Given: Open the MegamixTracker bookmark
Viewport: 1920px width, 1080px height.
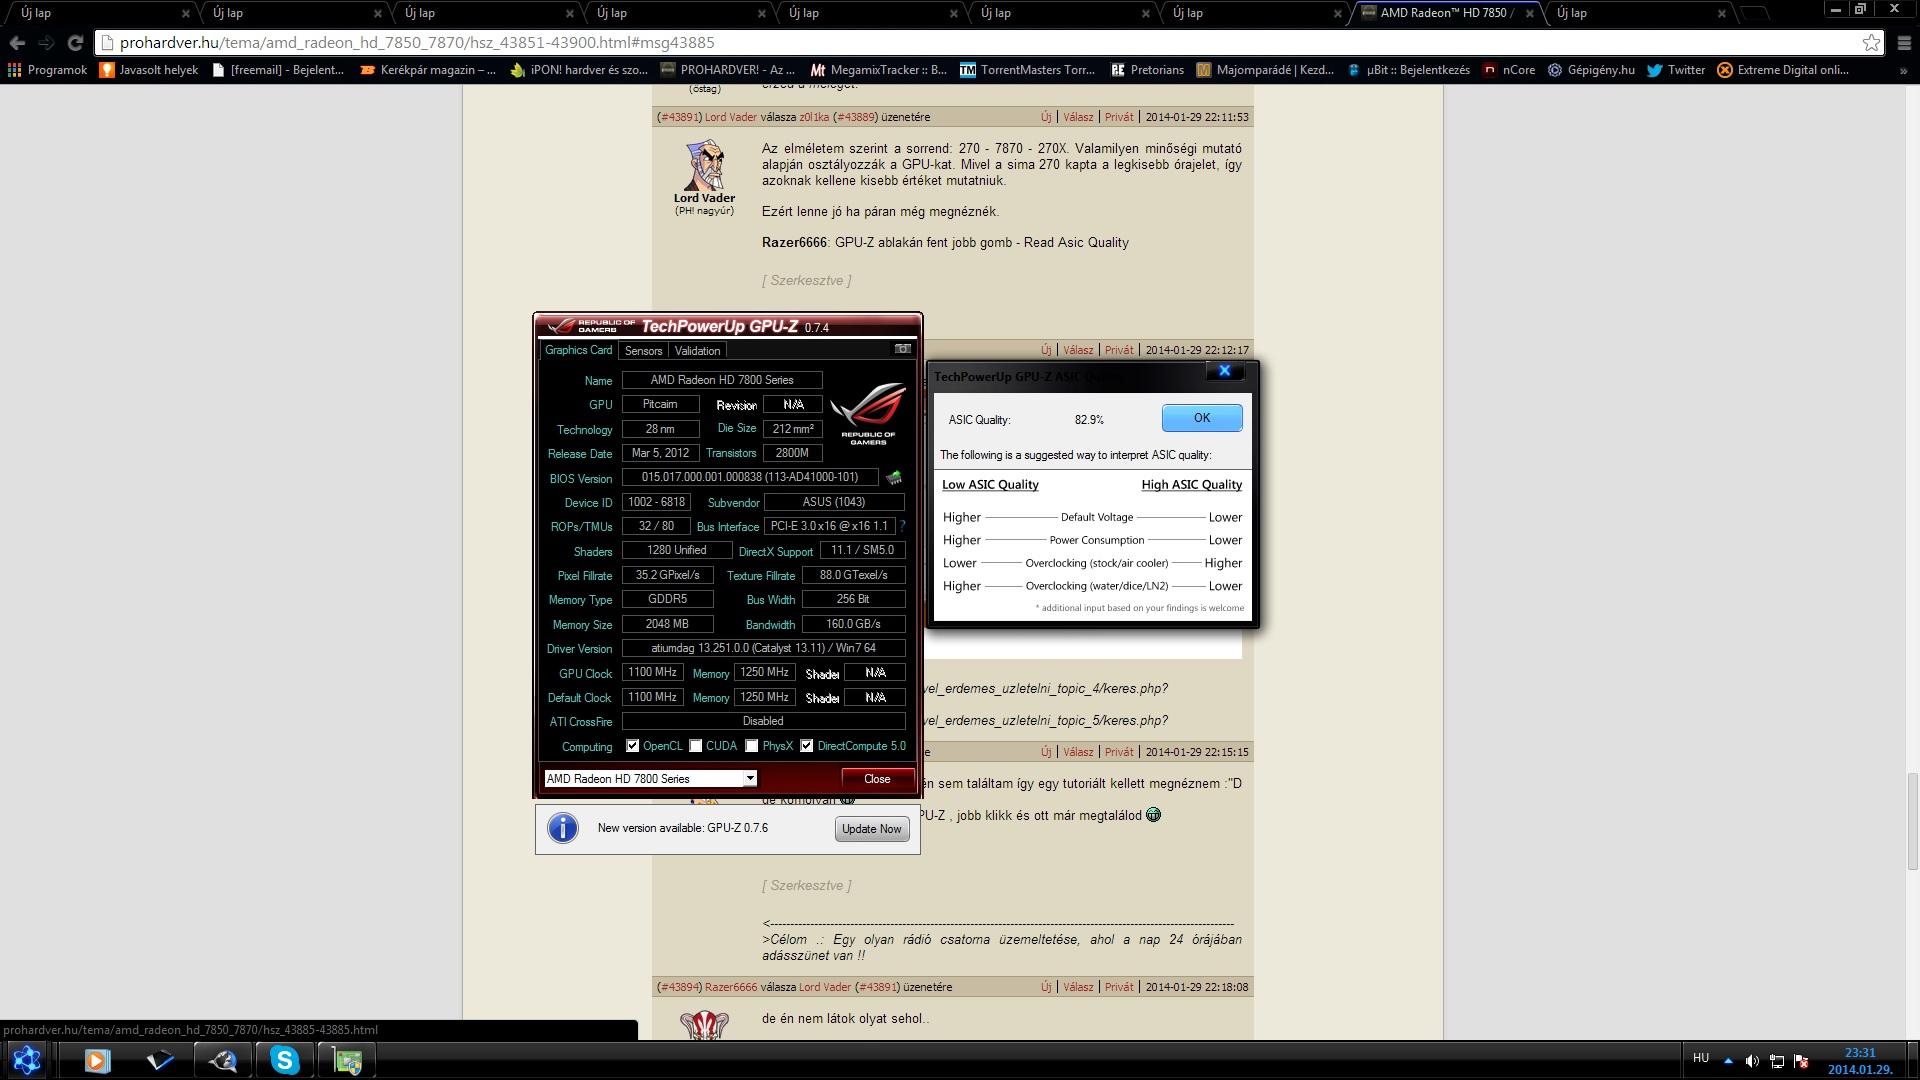Looking at the screenshot, I should pyautogui.click(x=878, y=70).
